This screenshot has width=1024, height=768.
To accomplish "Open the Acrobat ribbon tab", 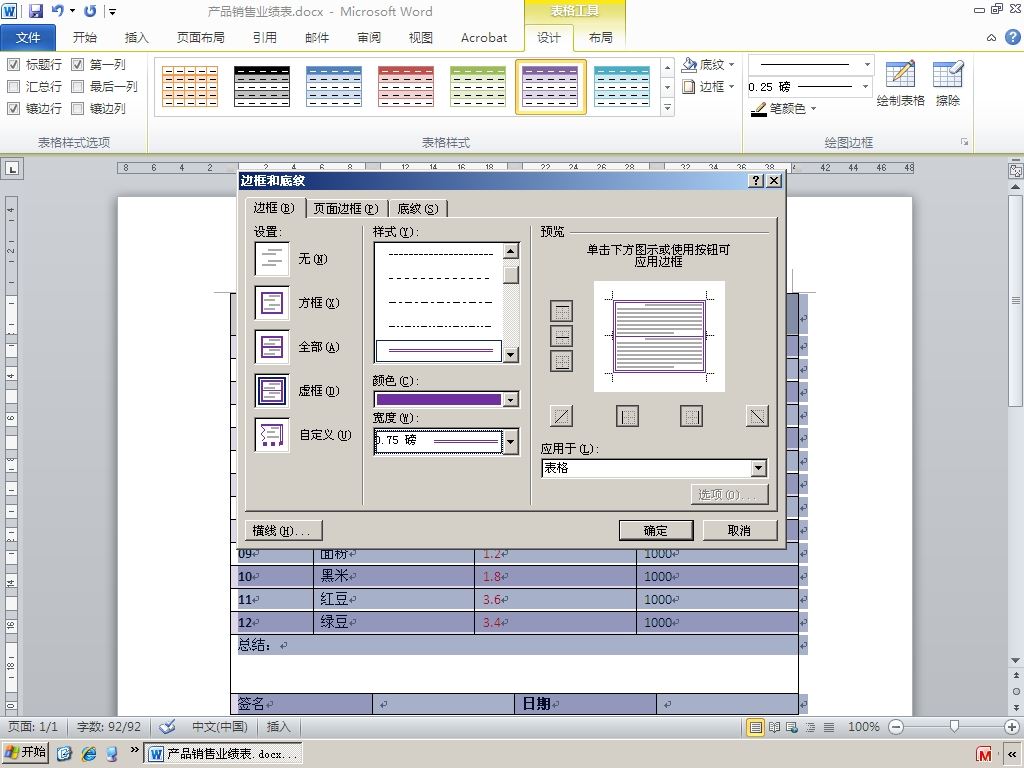I will coord(484,37).
